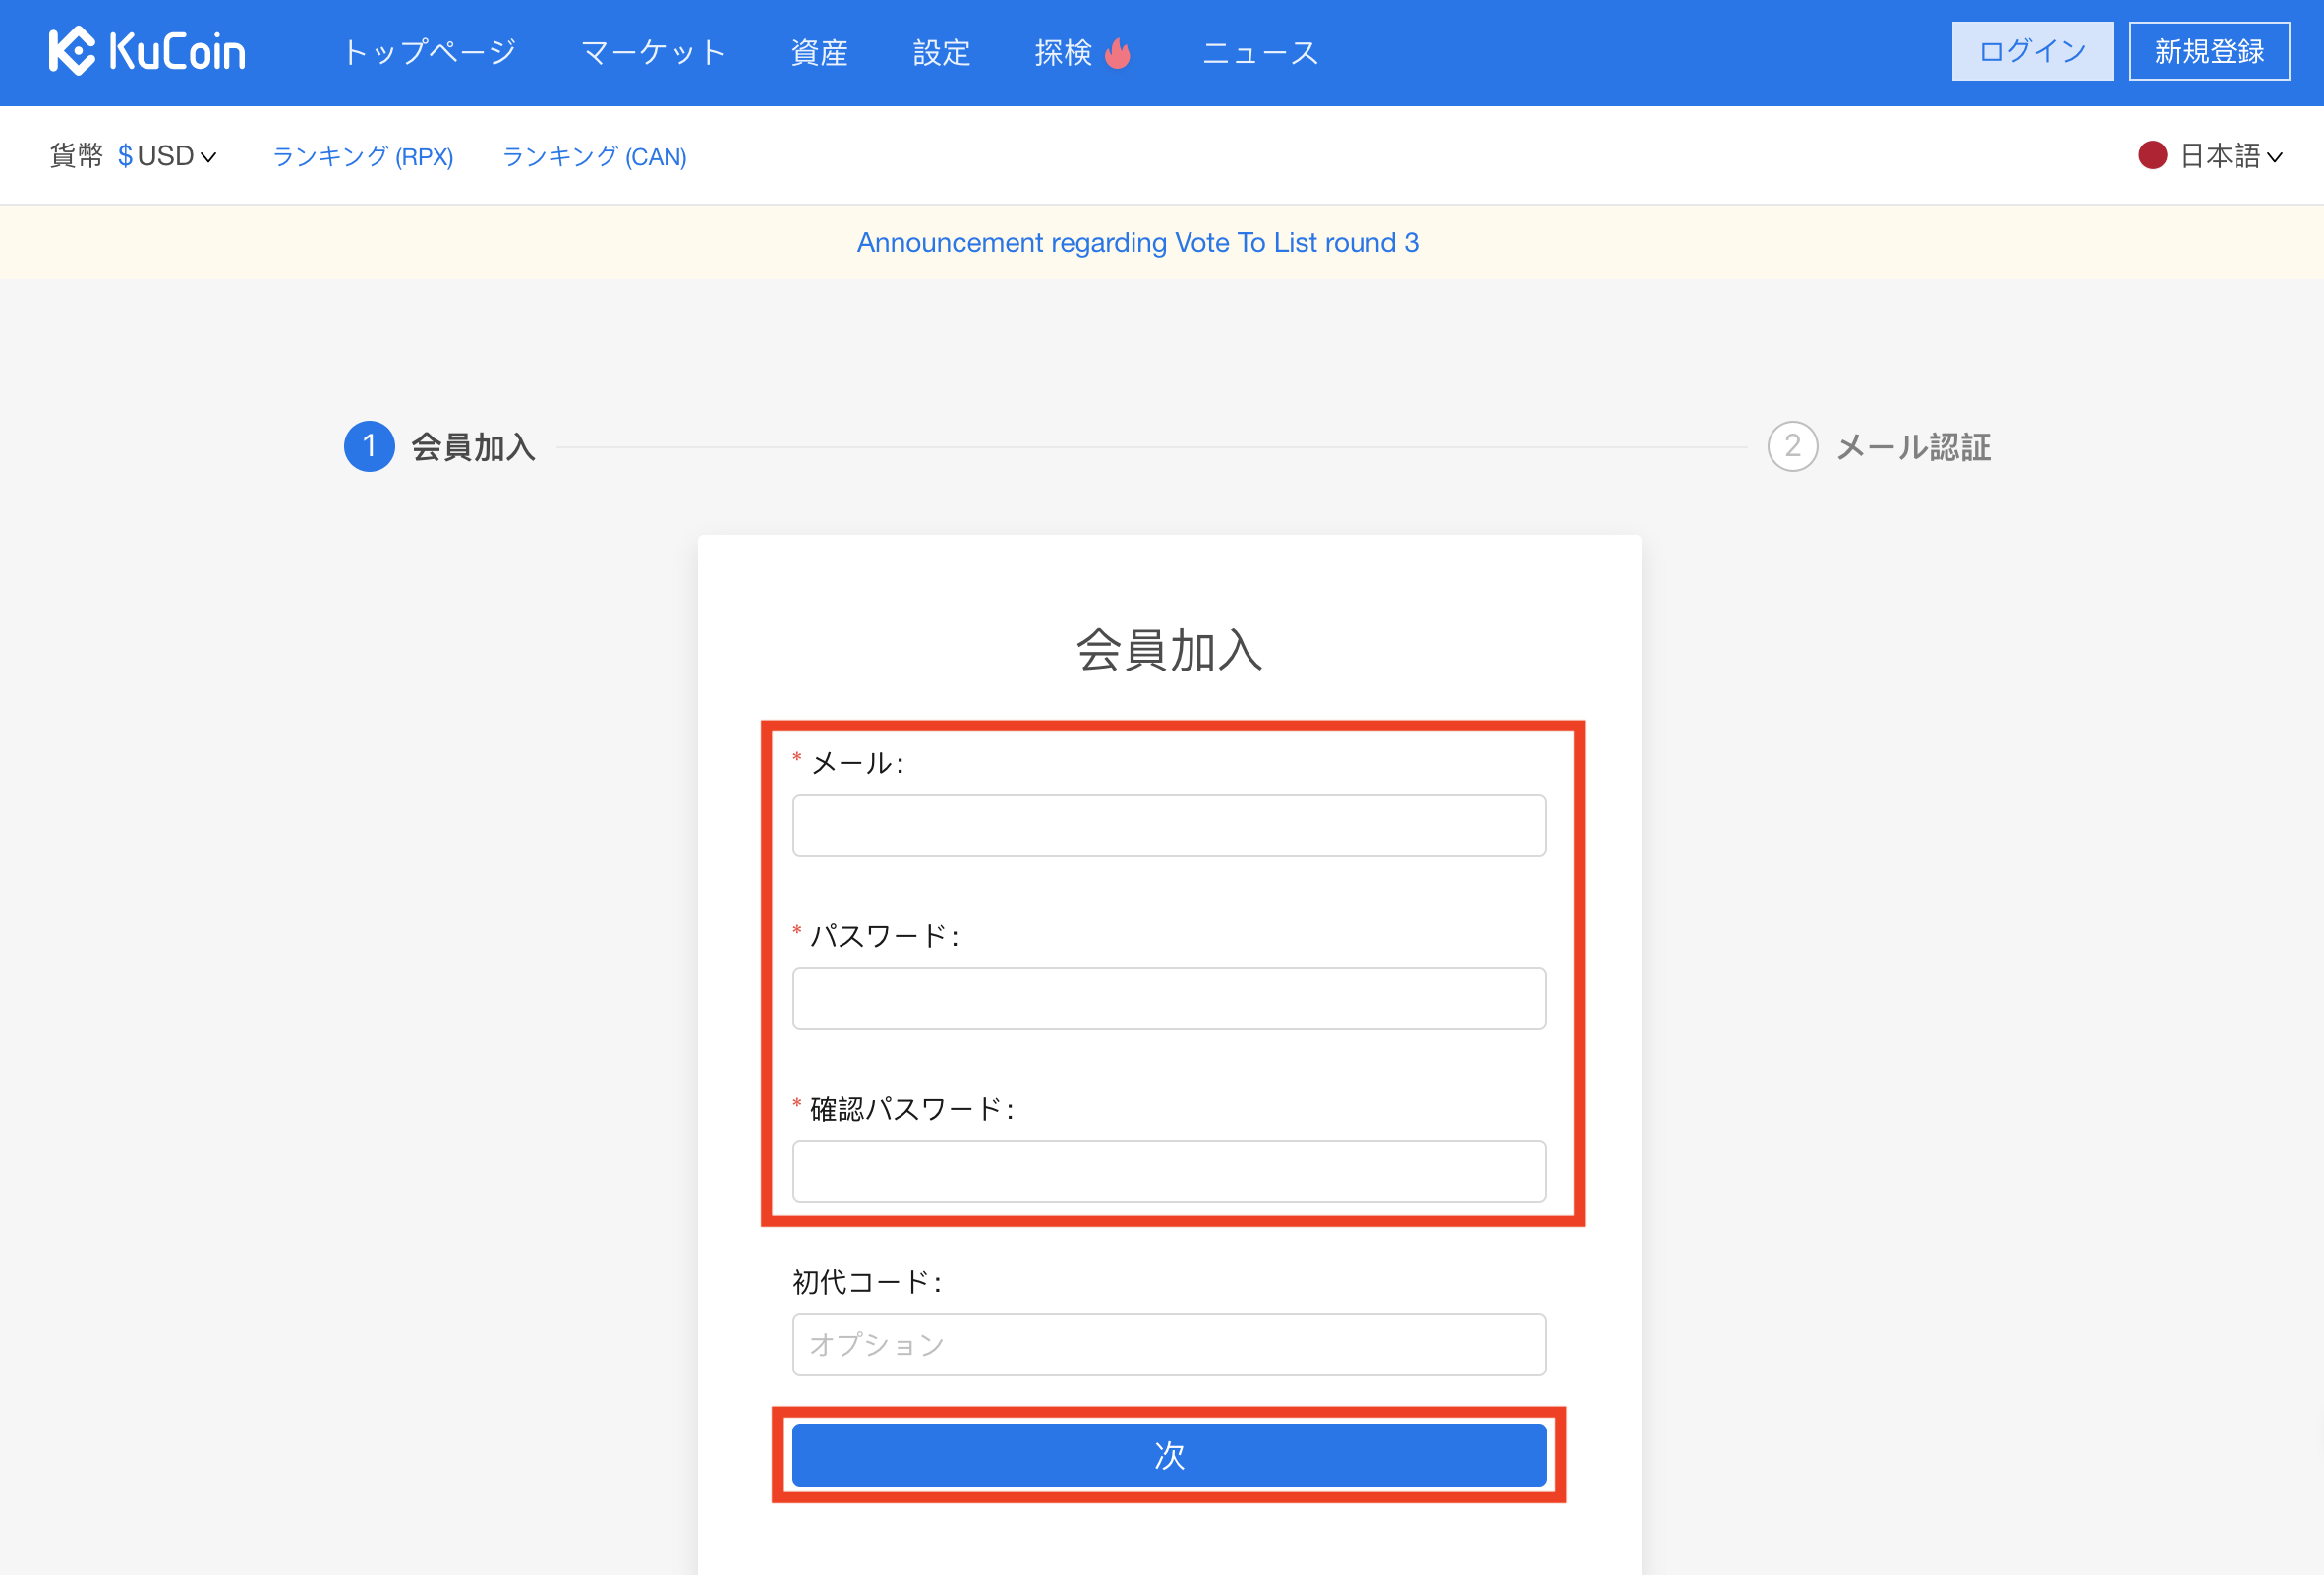
Task: Select the 設定 menu item
Action: coord(941,52)
